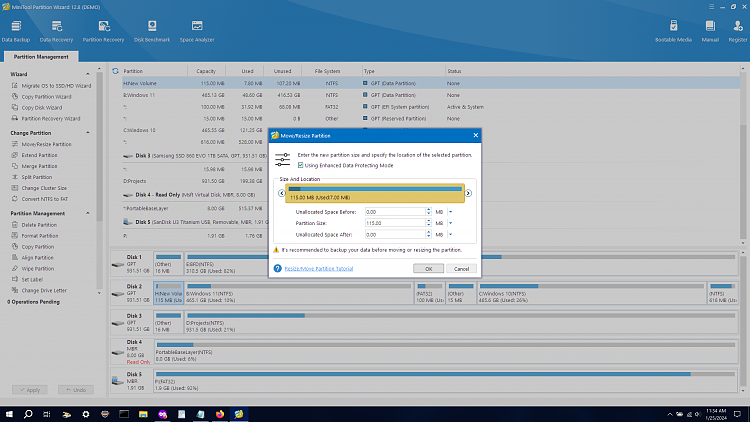750x422 pixels.
Task: Open File Explorer from the taskbar
Action: [143, 414]
